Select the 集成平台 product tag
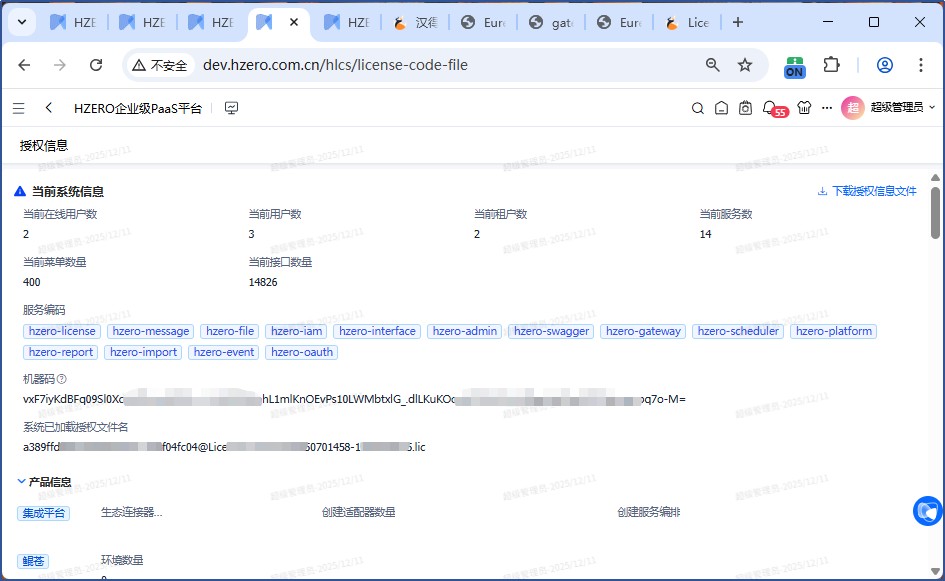 click(x=43, y=513)
